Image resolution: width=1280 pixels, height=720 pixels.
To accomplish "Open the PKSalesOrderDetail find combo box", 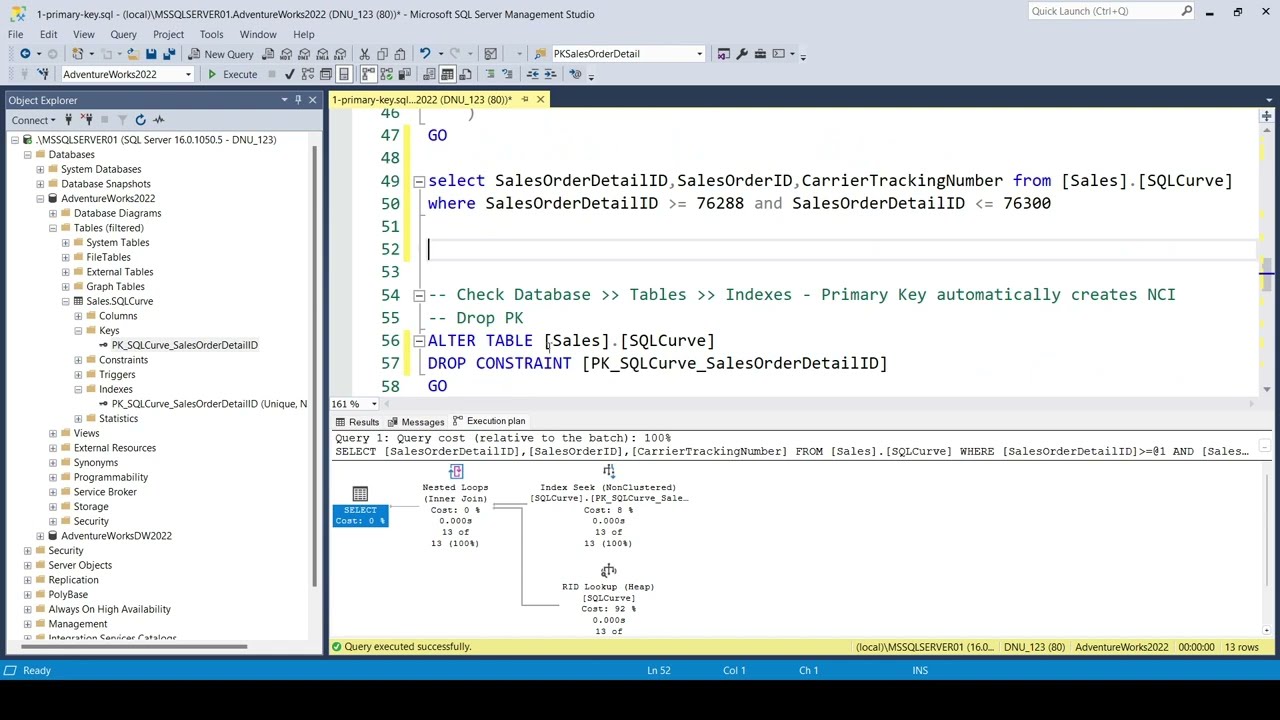I will pos(628,54).
